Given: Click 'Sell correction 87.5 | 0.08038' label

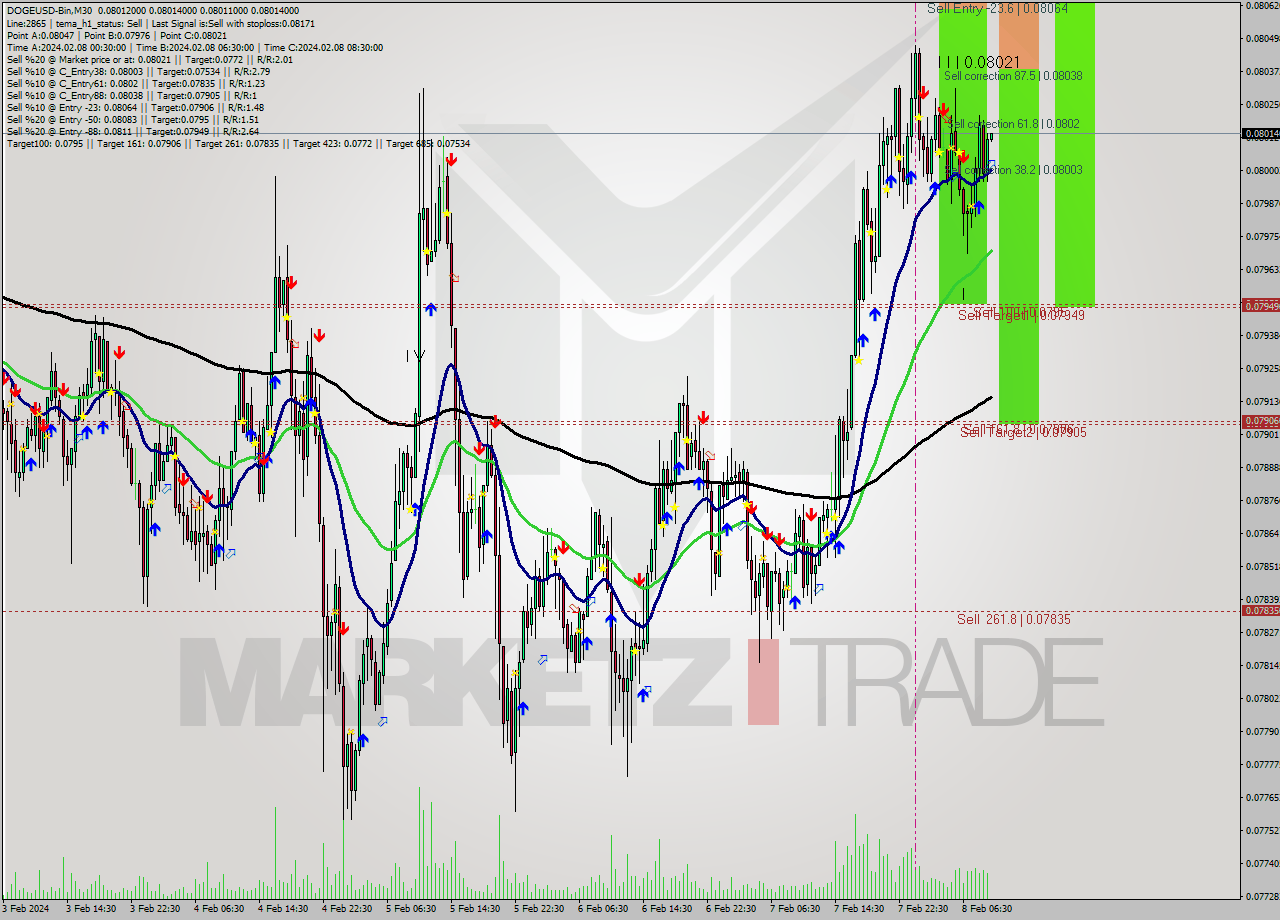Looking at the screenshot, I should click(1013, 76).
